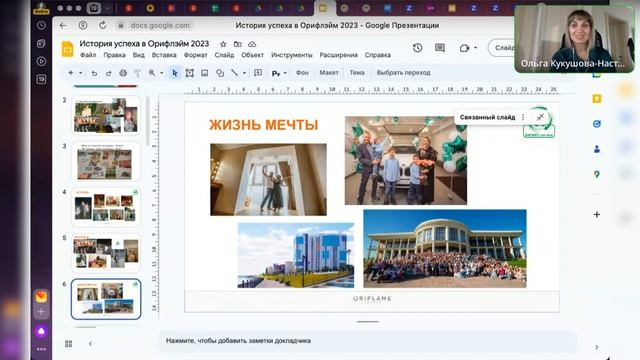This screenshot has width=640, height=360.
Task: Open the Правка menu
Action: [x=114, y=55]
